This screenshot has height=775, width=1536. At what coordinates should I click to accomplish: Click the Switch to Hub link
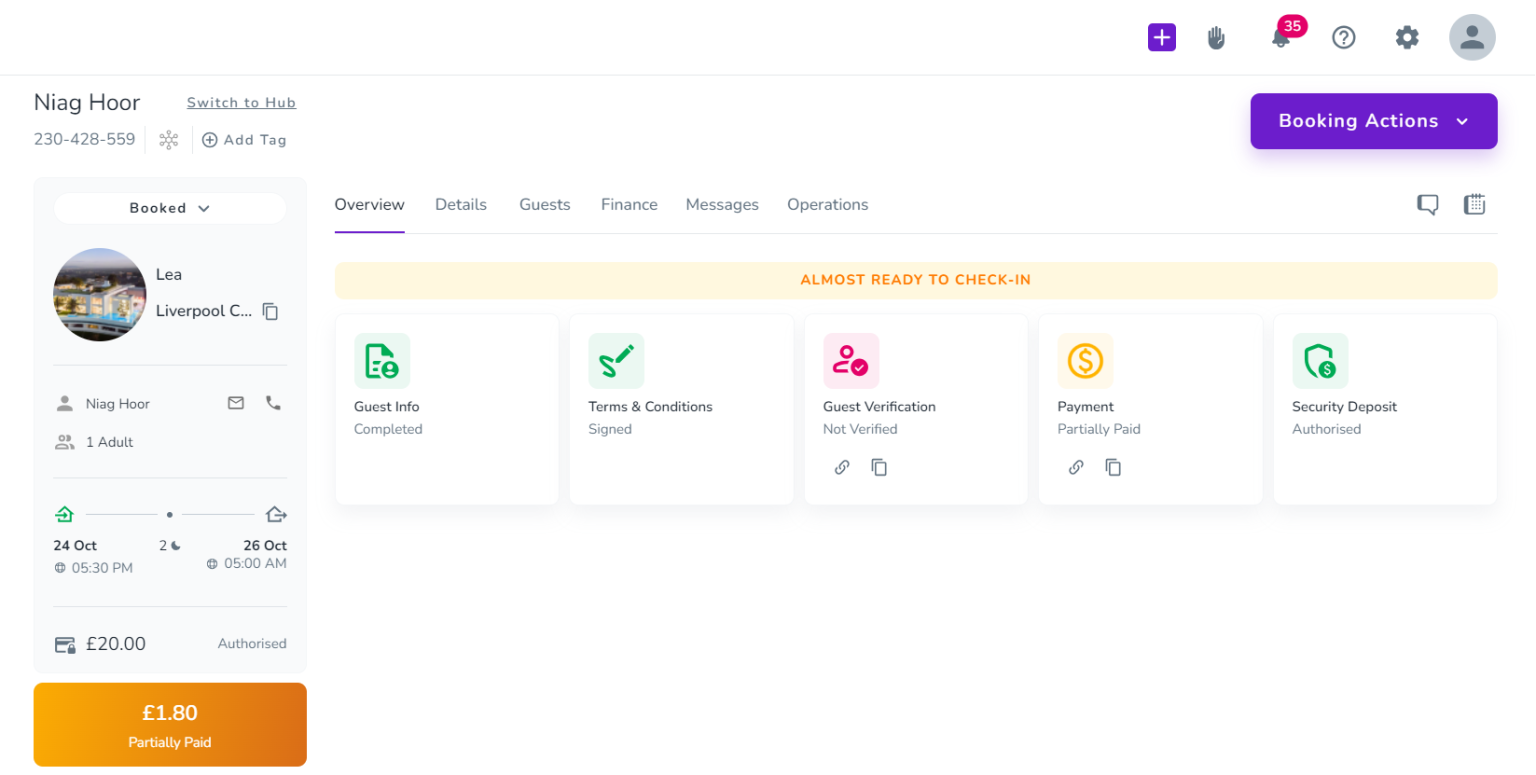(241, 102)
